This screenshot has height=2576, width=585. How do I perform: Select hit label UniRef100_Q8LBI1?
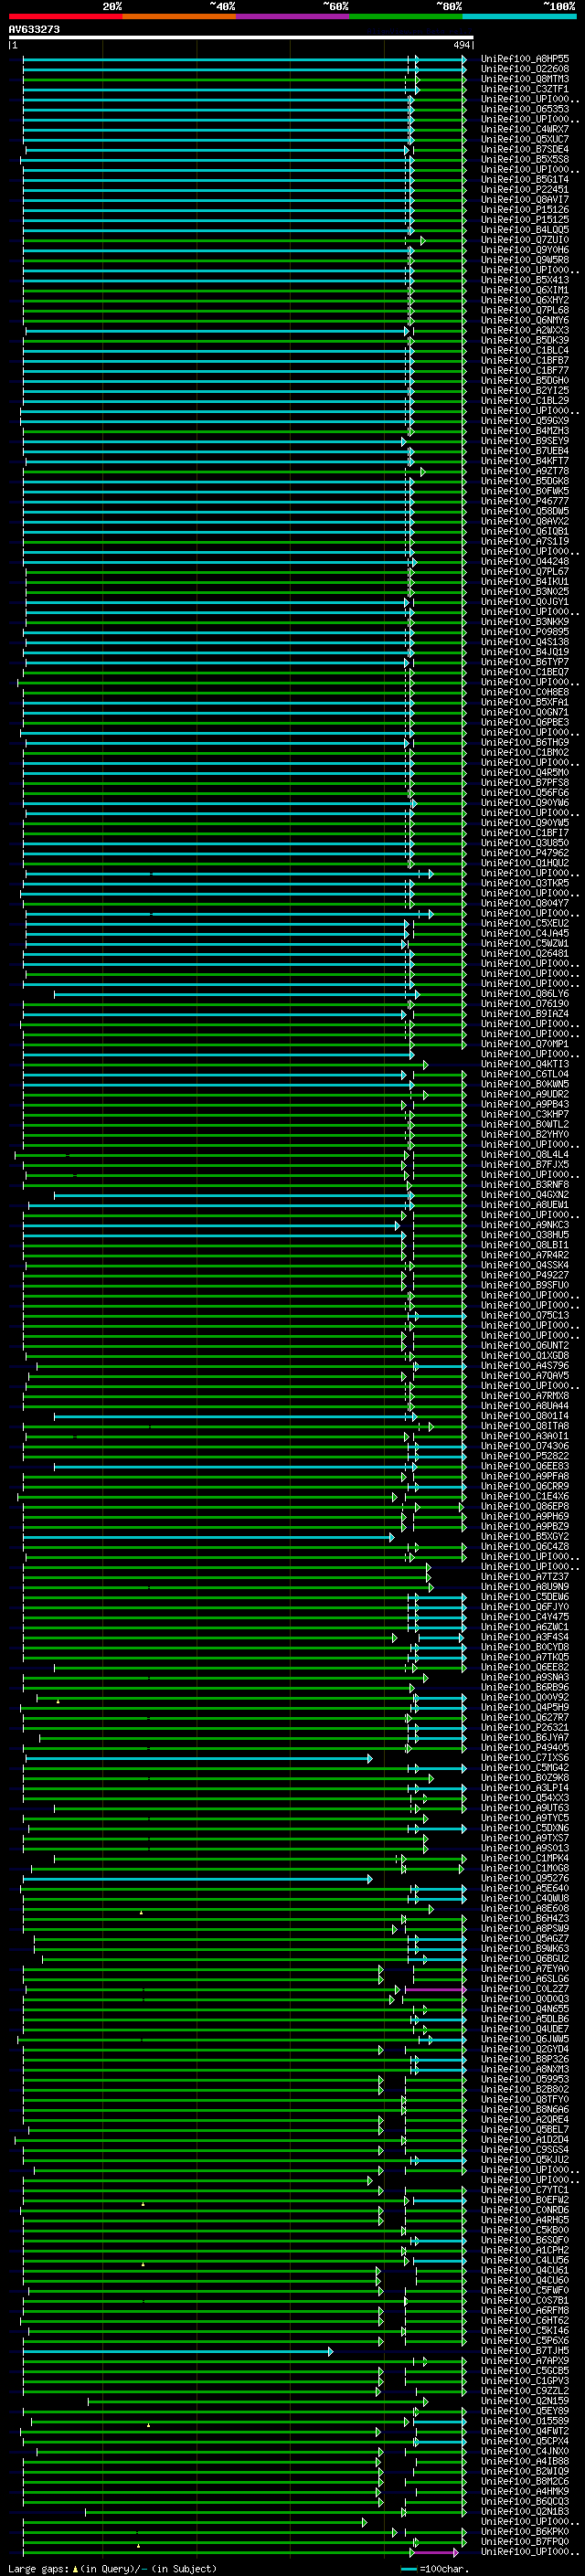click(x=525, y=1245)
